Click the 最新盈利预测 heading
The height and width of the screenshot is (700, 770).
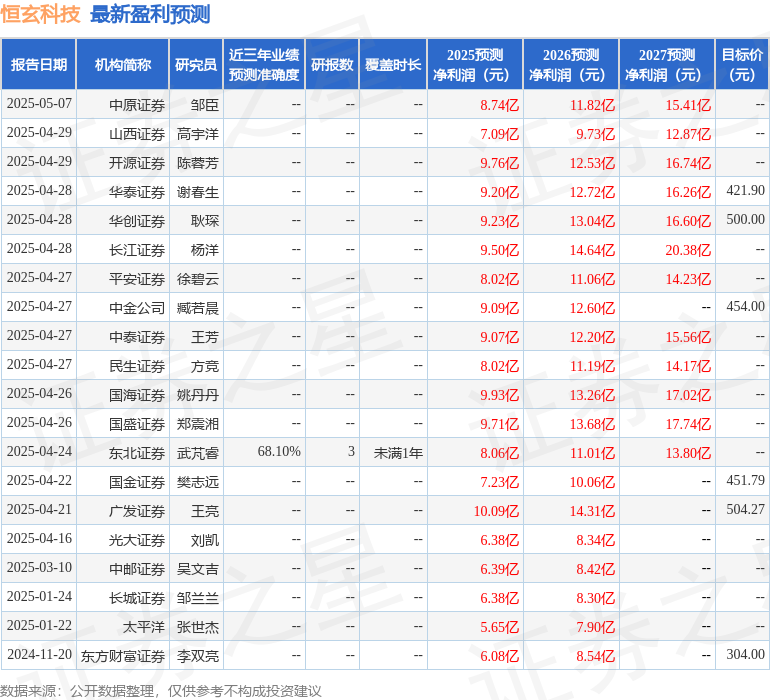[150, 14]
